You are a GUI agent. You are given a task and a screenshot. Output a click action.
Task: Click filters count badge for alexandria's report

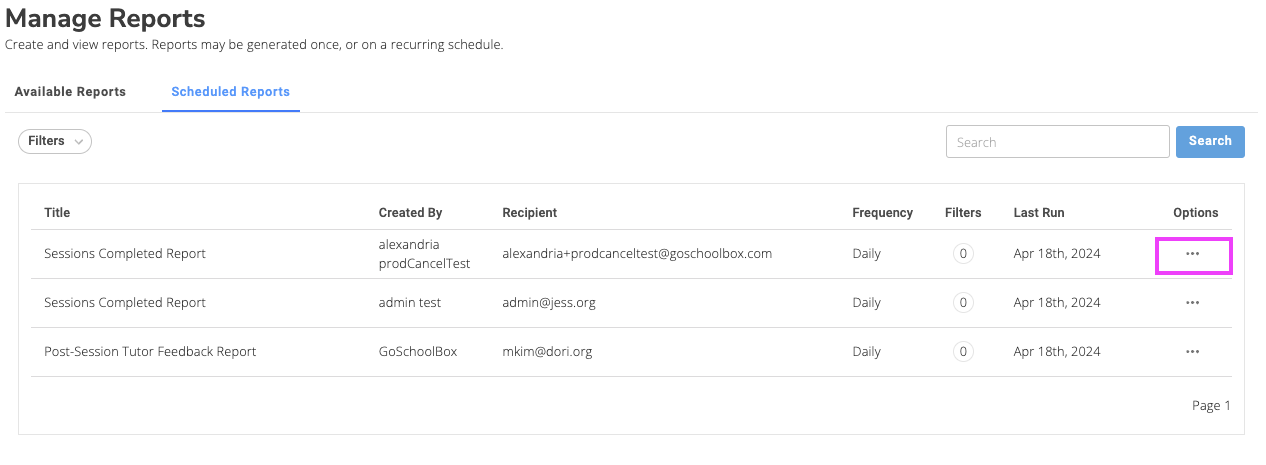[x=963, y=254]
